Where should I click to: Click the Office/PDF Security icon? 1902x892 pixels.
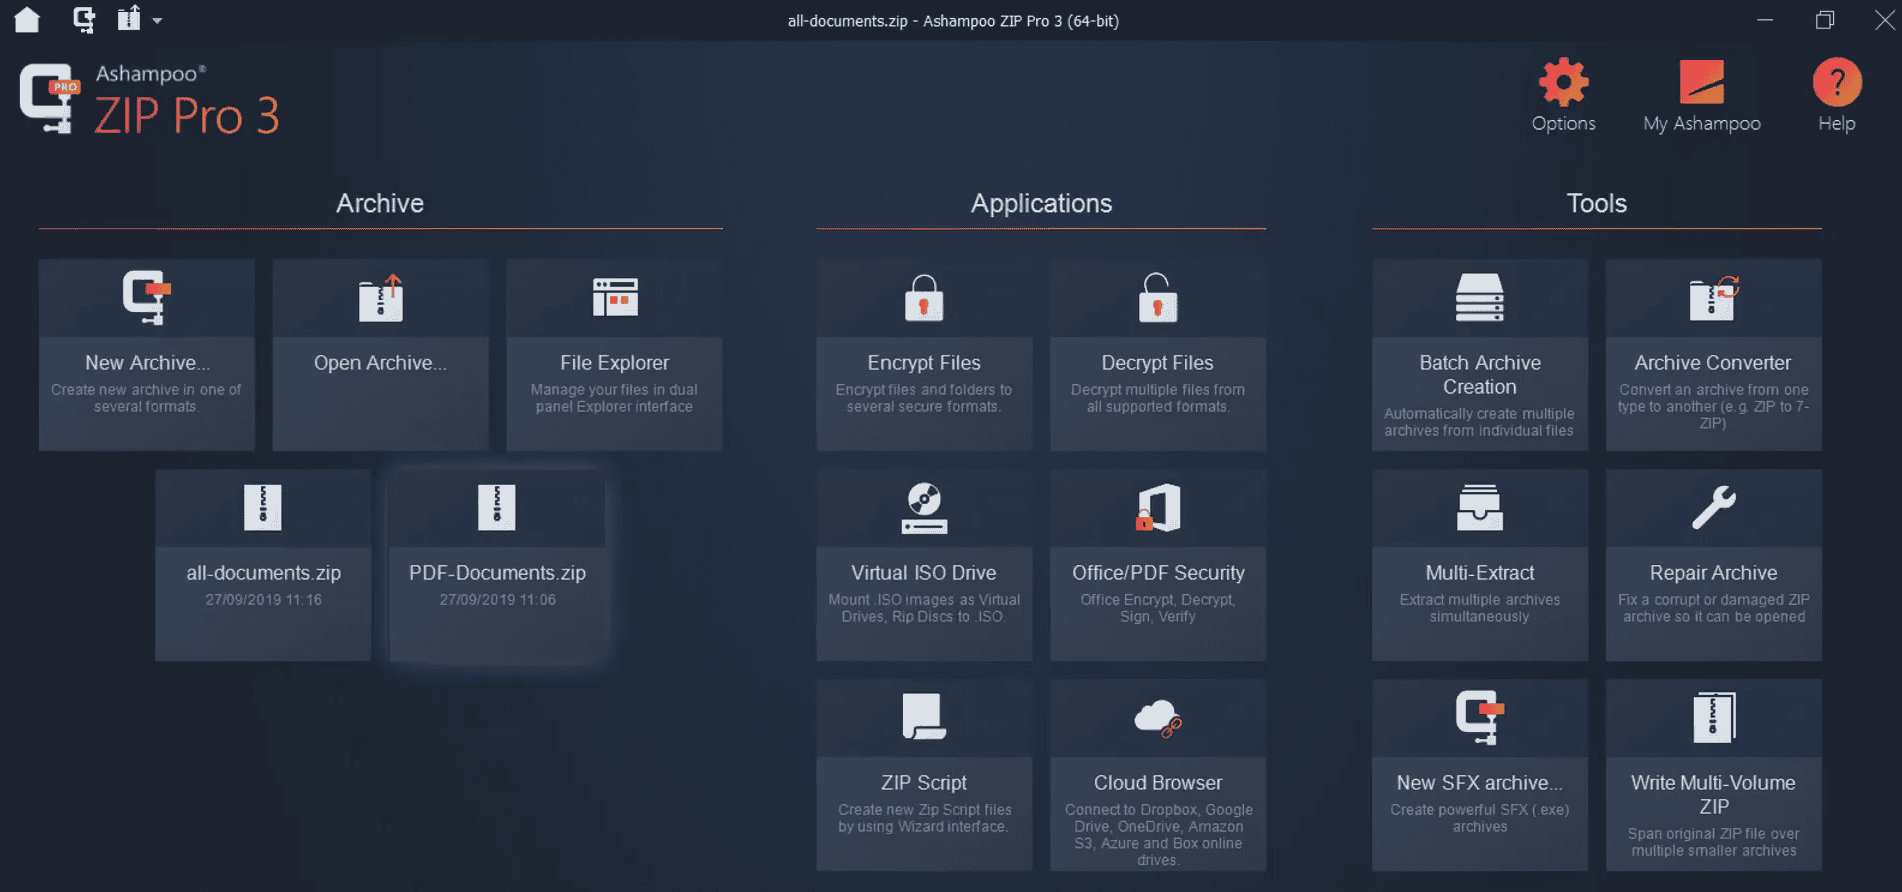coord(1158,507)
